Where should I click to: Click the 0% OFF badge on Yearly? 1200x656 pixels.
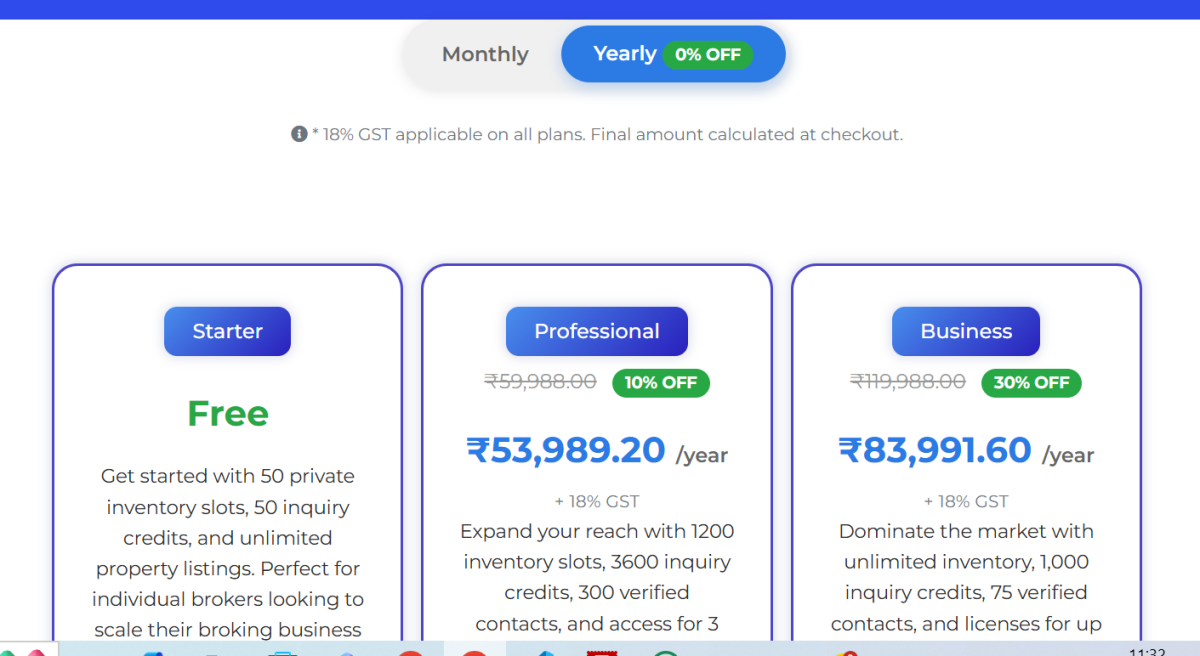click(x=708, y=55)
